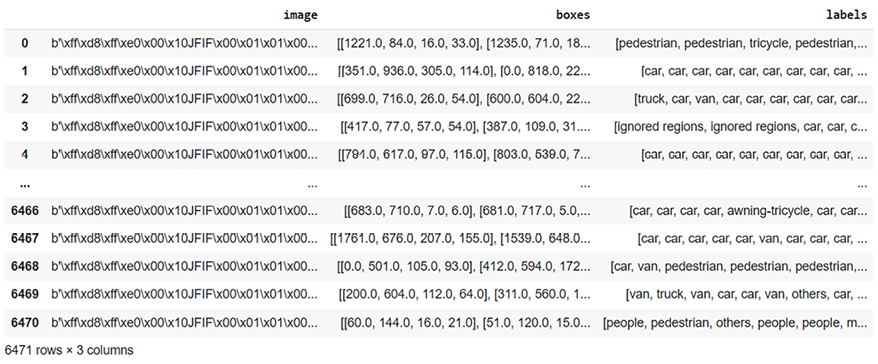
Task: Click image bytes cell in row 1
Action: click(x=184, y=71)
